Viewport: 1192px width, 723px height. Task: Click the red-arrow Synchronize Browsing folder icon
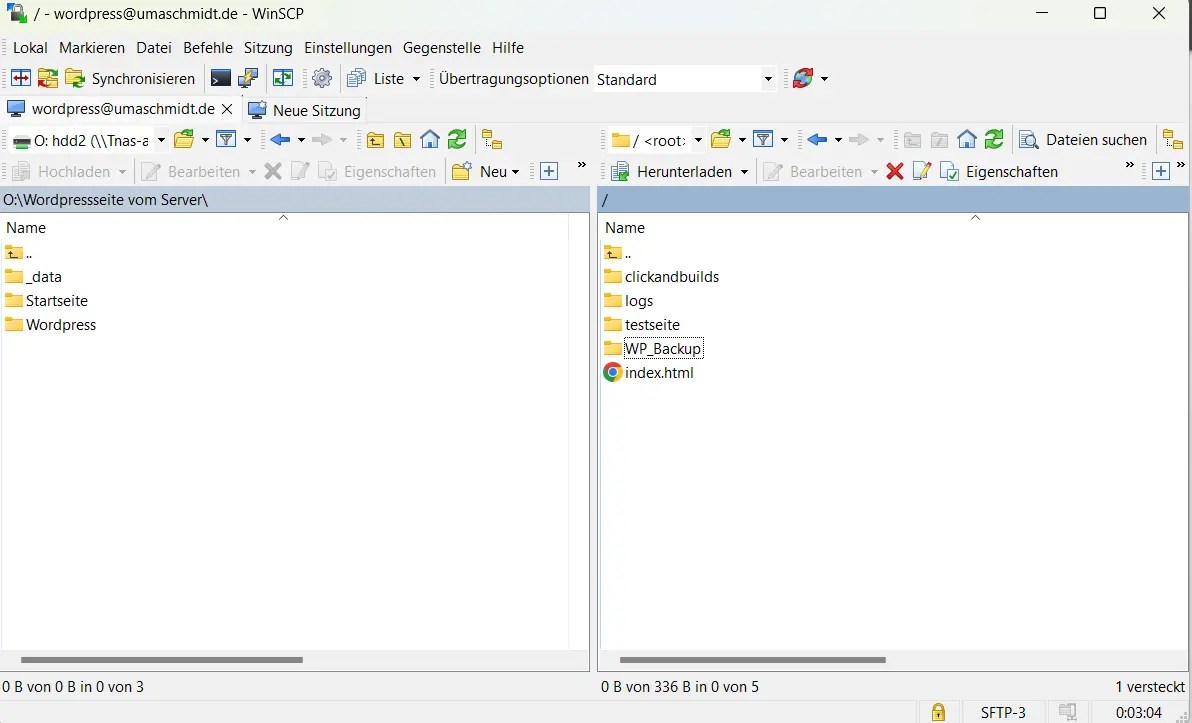pyautogui.click(x=48, y=78)
